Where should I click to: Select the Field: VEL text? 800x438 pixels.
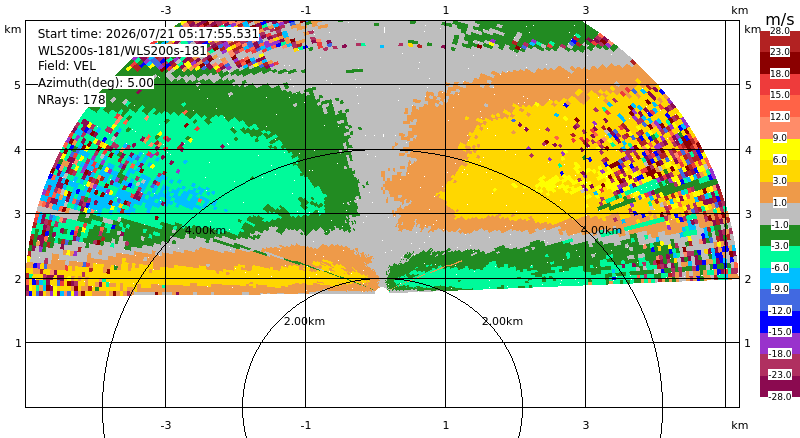(x=67, y=66)
